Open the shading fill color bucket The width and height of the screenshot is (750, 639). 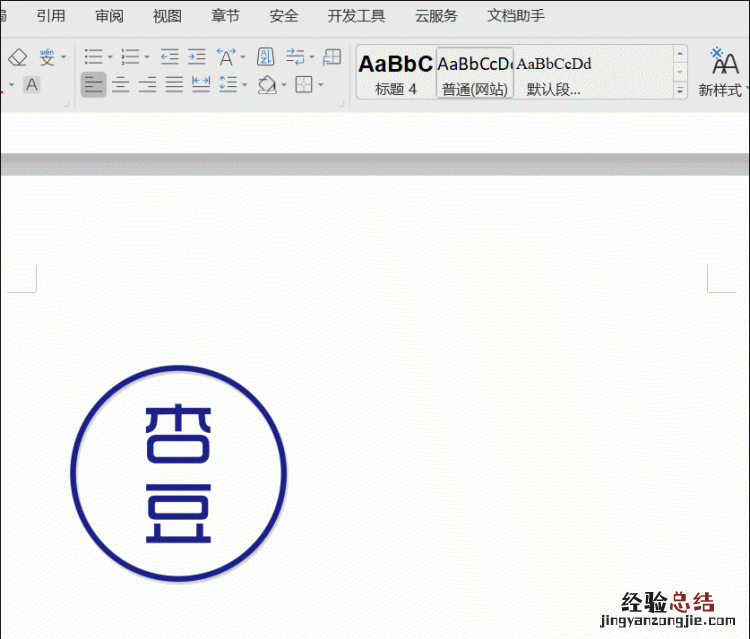point(266,85)
